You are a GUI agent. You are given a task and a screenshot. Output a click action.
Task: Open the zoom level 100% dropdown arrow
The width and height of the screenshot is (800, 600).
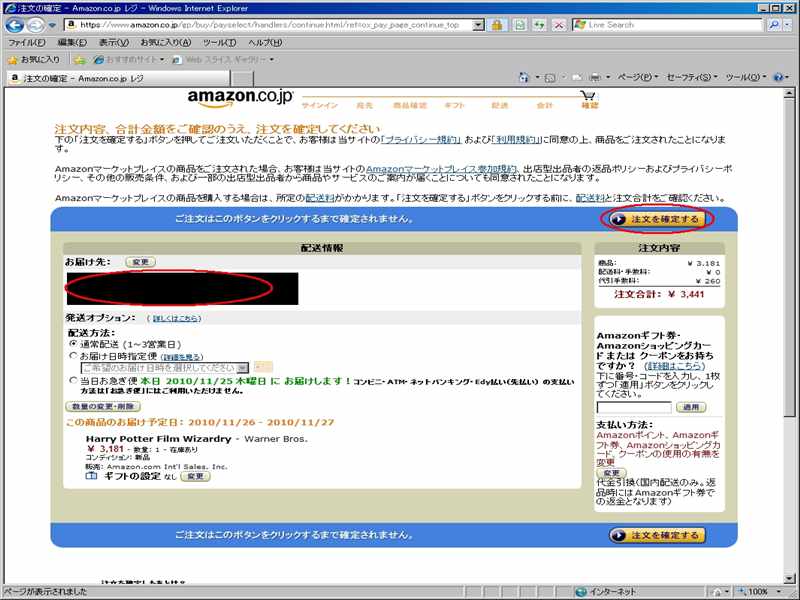coord(779,592)
